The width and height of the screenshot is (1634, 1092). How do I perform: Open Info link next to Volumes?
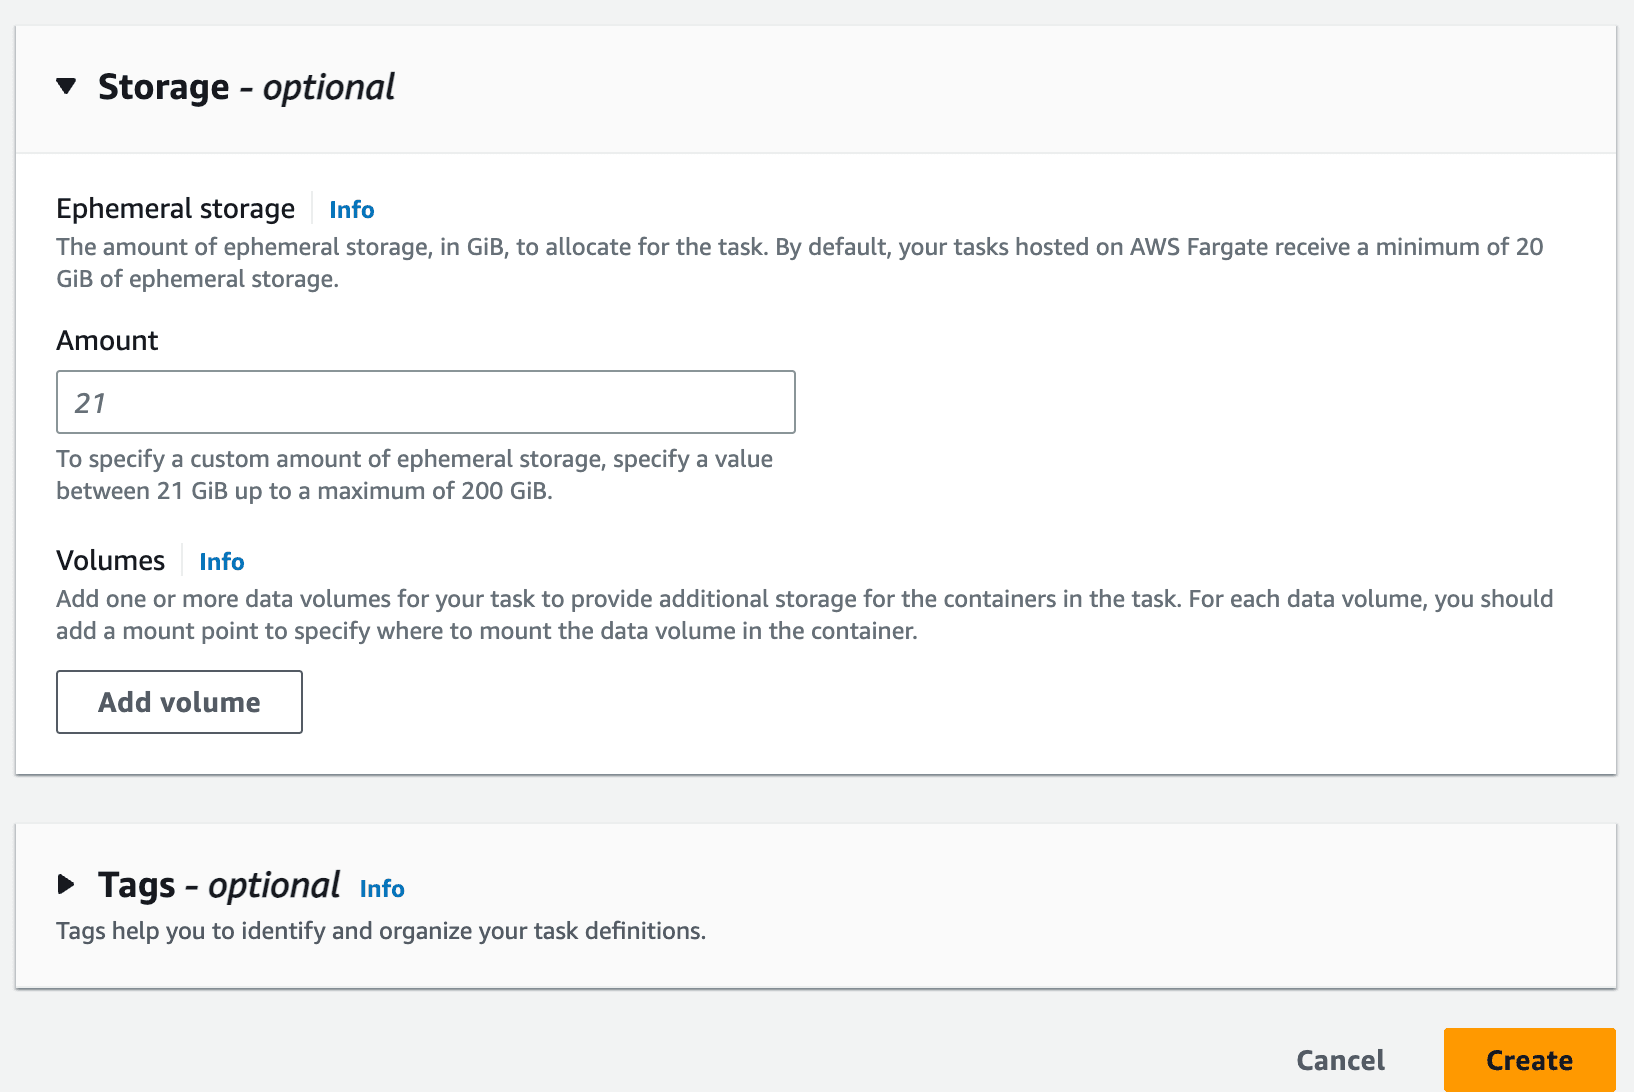click(x=221, y=562)
